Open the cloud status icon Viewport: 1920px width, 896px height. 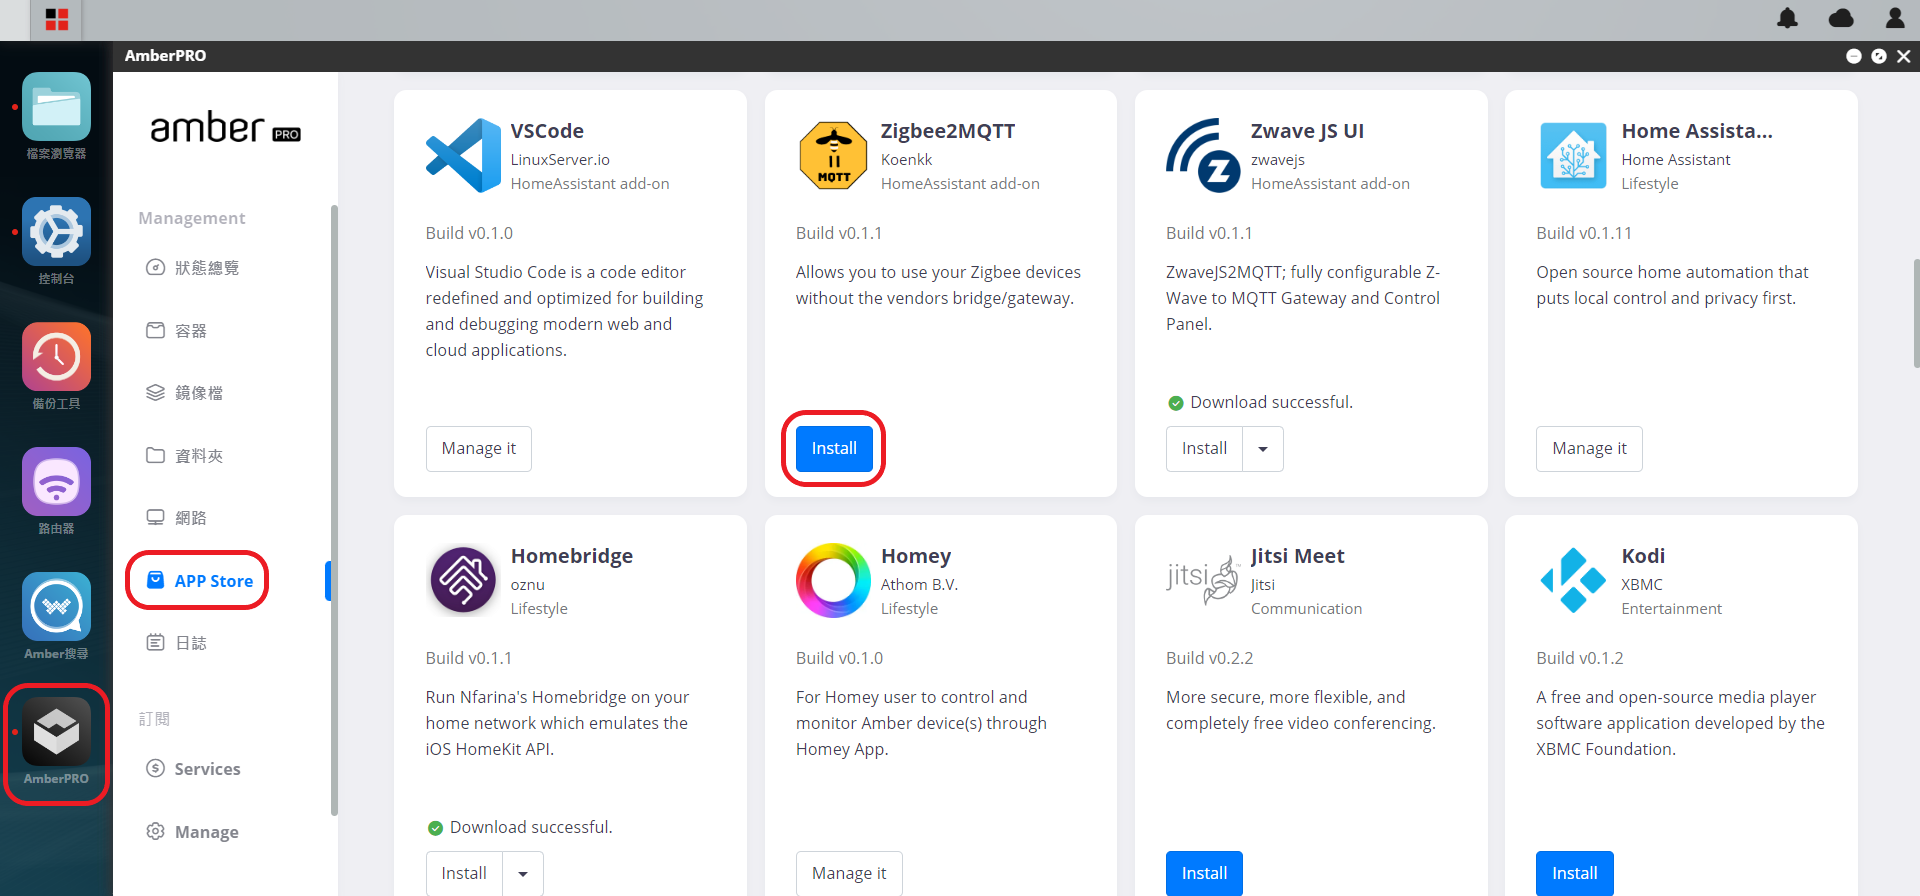pyautogui.click(x=1841, y=18)
